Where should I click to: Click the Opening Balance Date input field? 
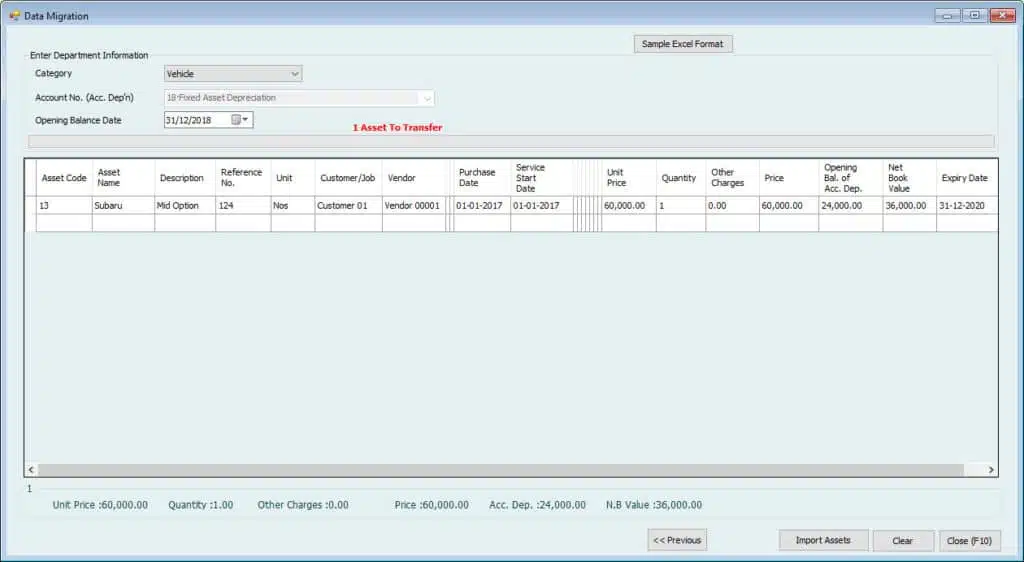coord(197,120)
